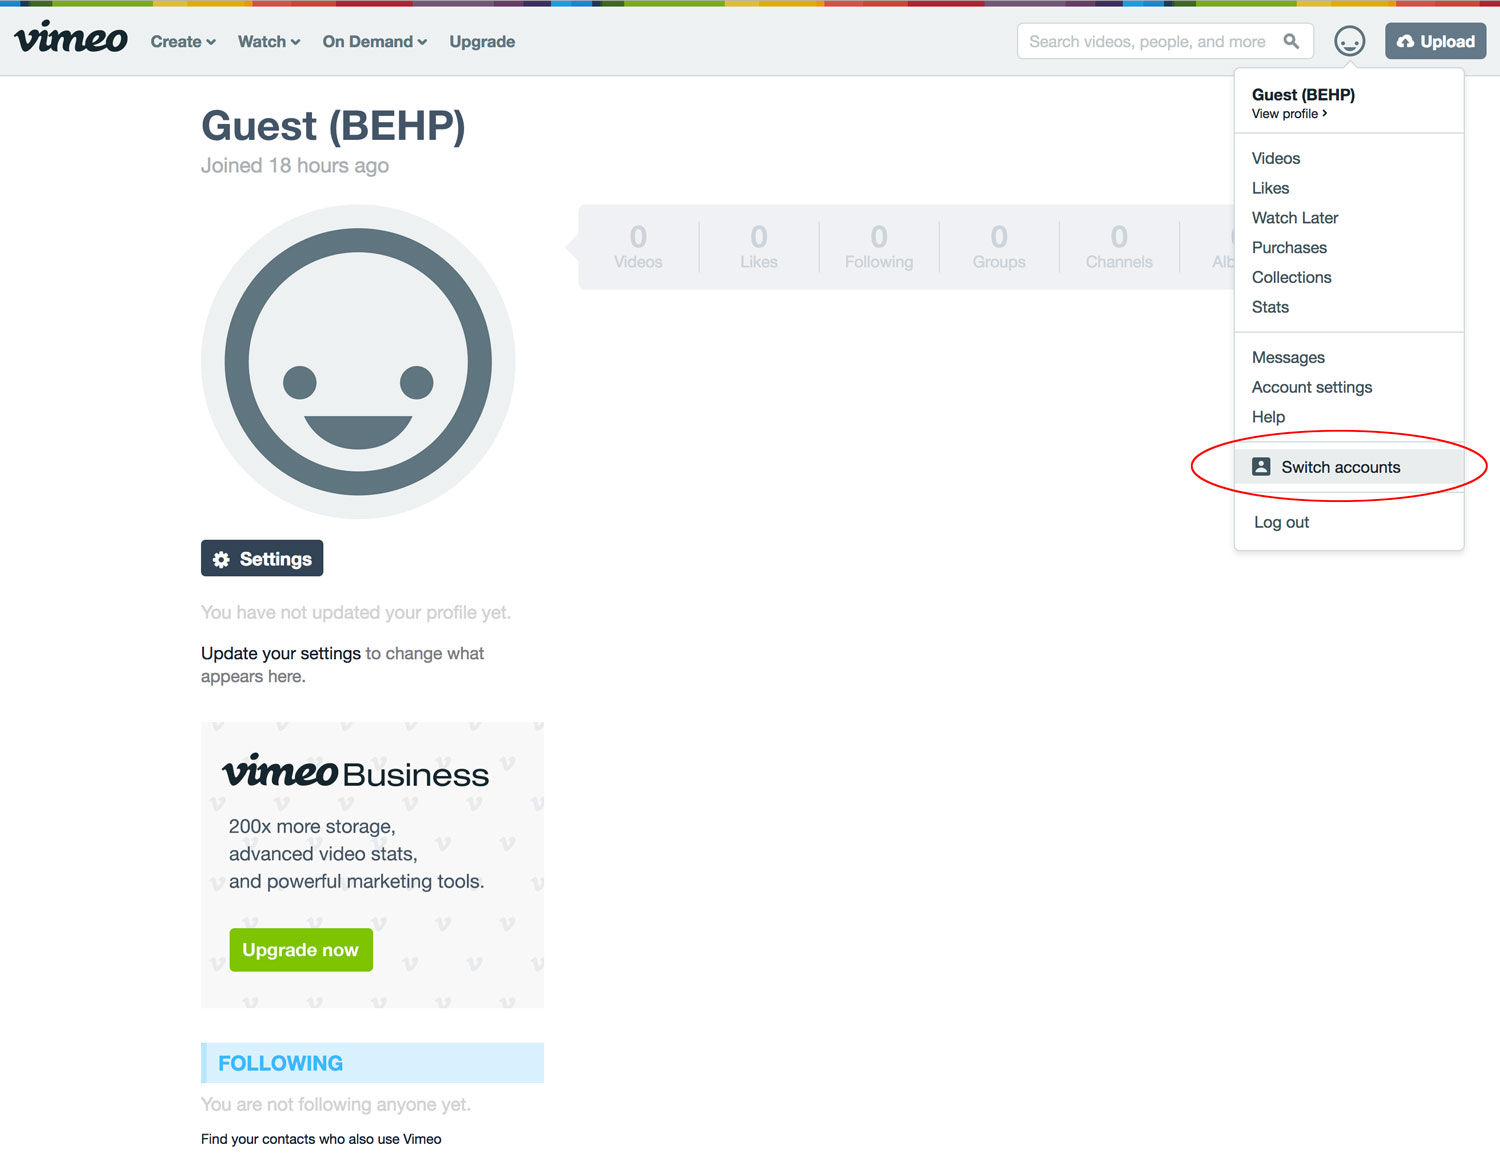
Task: Click View profile link in dropdown
Action: pyautogui.click(x=1288, y=114)
